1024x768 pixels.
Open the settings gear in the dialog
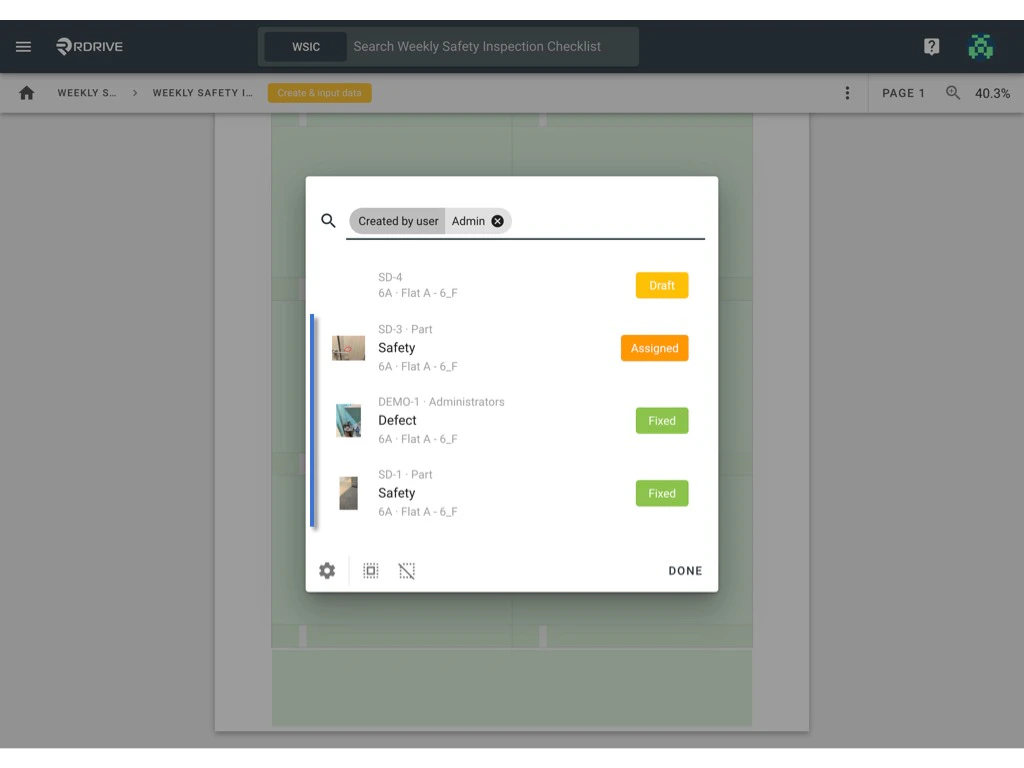[327, 570]
